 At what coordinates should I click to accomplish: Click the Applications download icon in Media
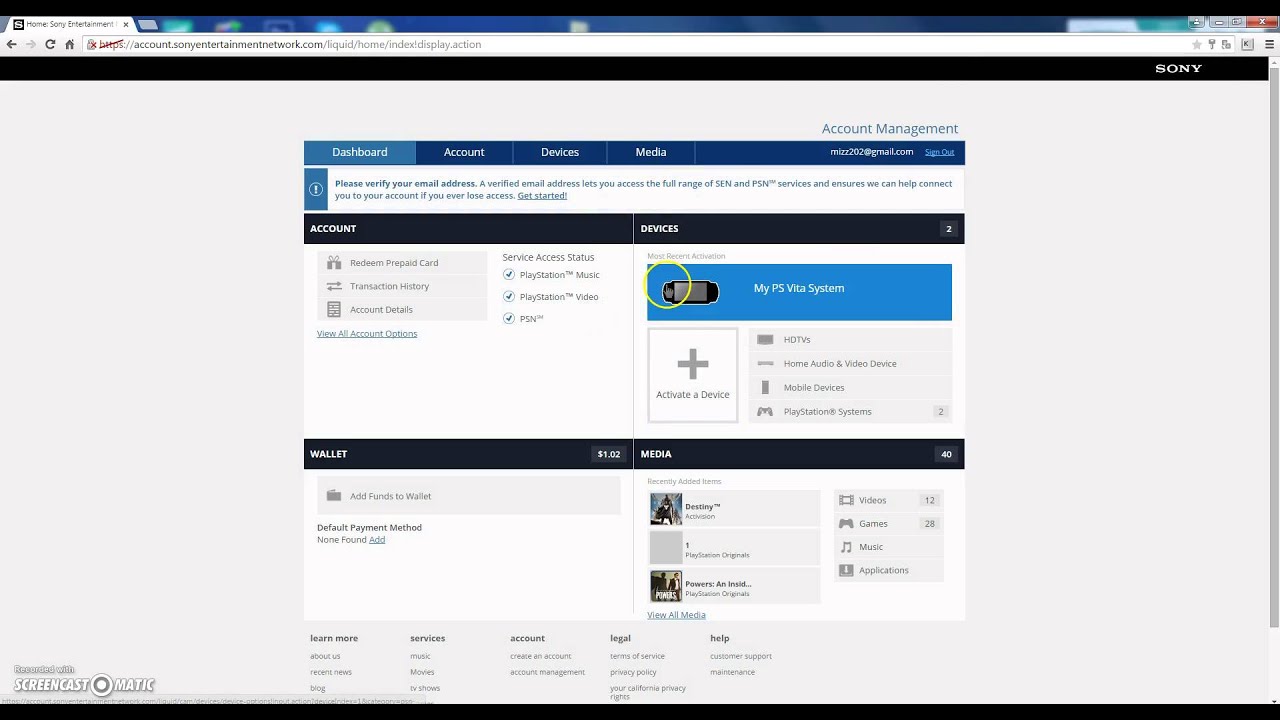[846, 570]
